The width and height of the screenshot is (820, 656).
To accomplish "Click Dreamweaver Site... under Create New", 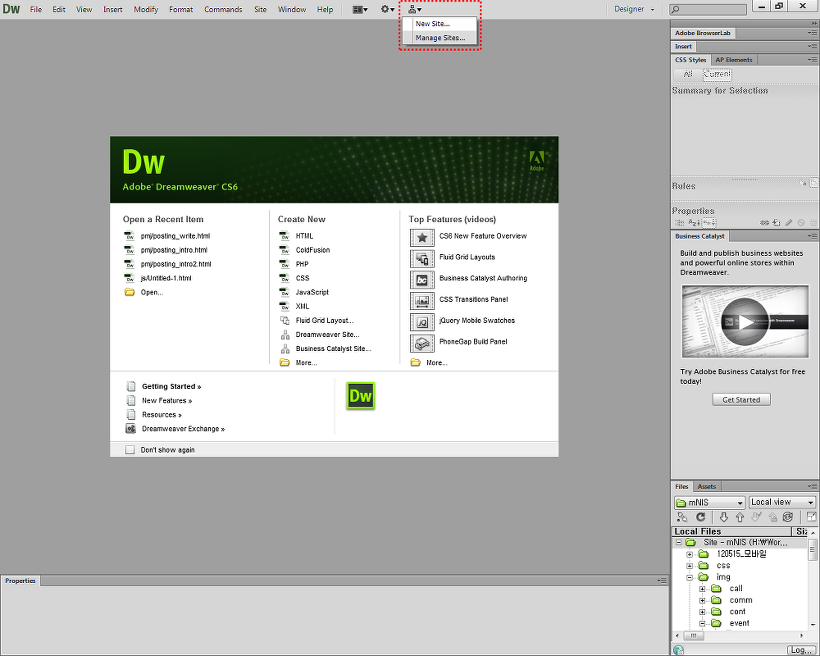I will pyautogui.click(x=327, y=334).
